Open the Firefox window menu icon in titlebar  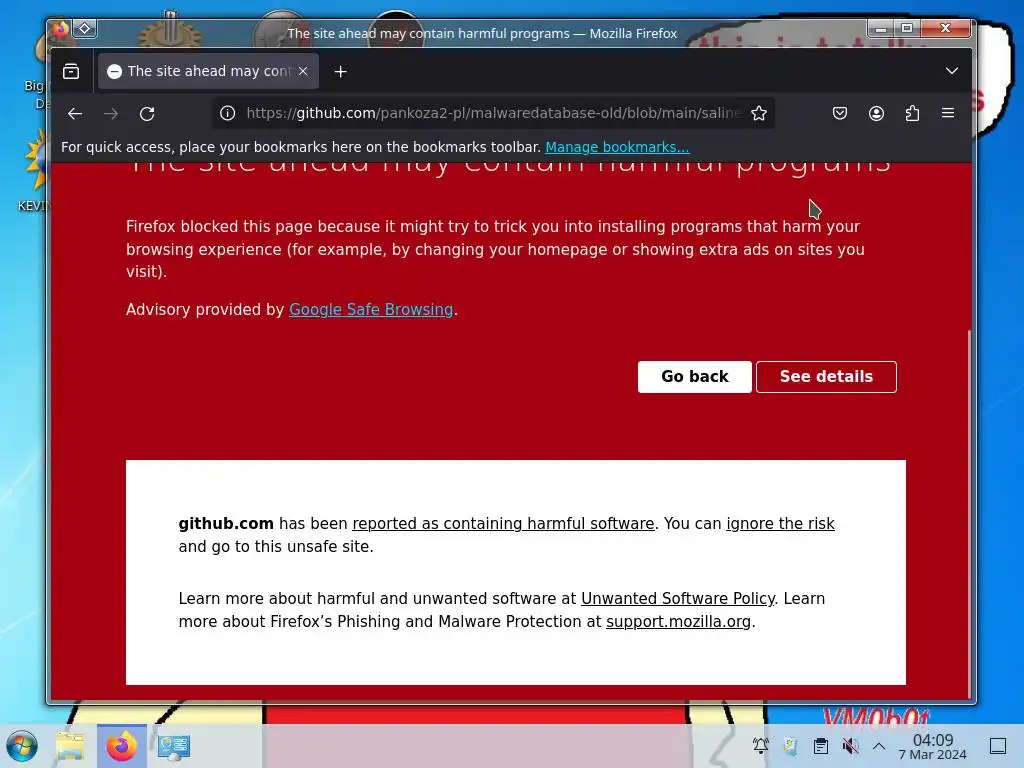60,29
